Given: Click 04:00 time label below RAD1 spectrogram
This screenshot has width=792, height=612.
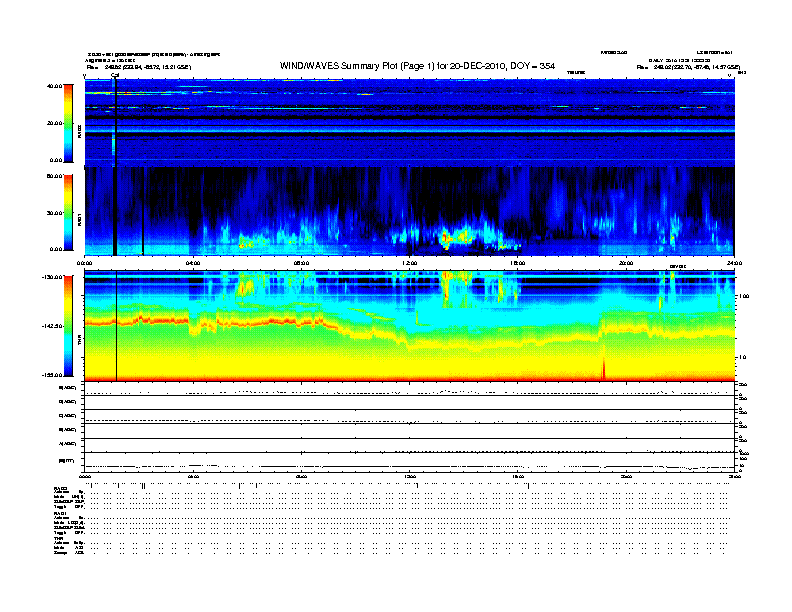Looking at the screenshot, I should coord(193,263).
